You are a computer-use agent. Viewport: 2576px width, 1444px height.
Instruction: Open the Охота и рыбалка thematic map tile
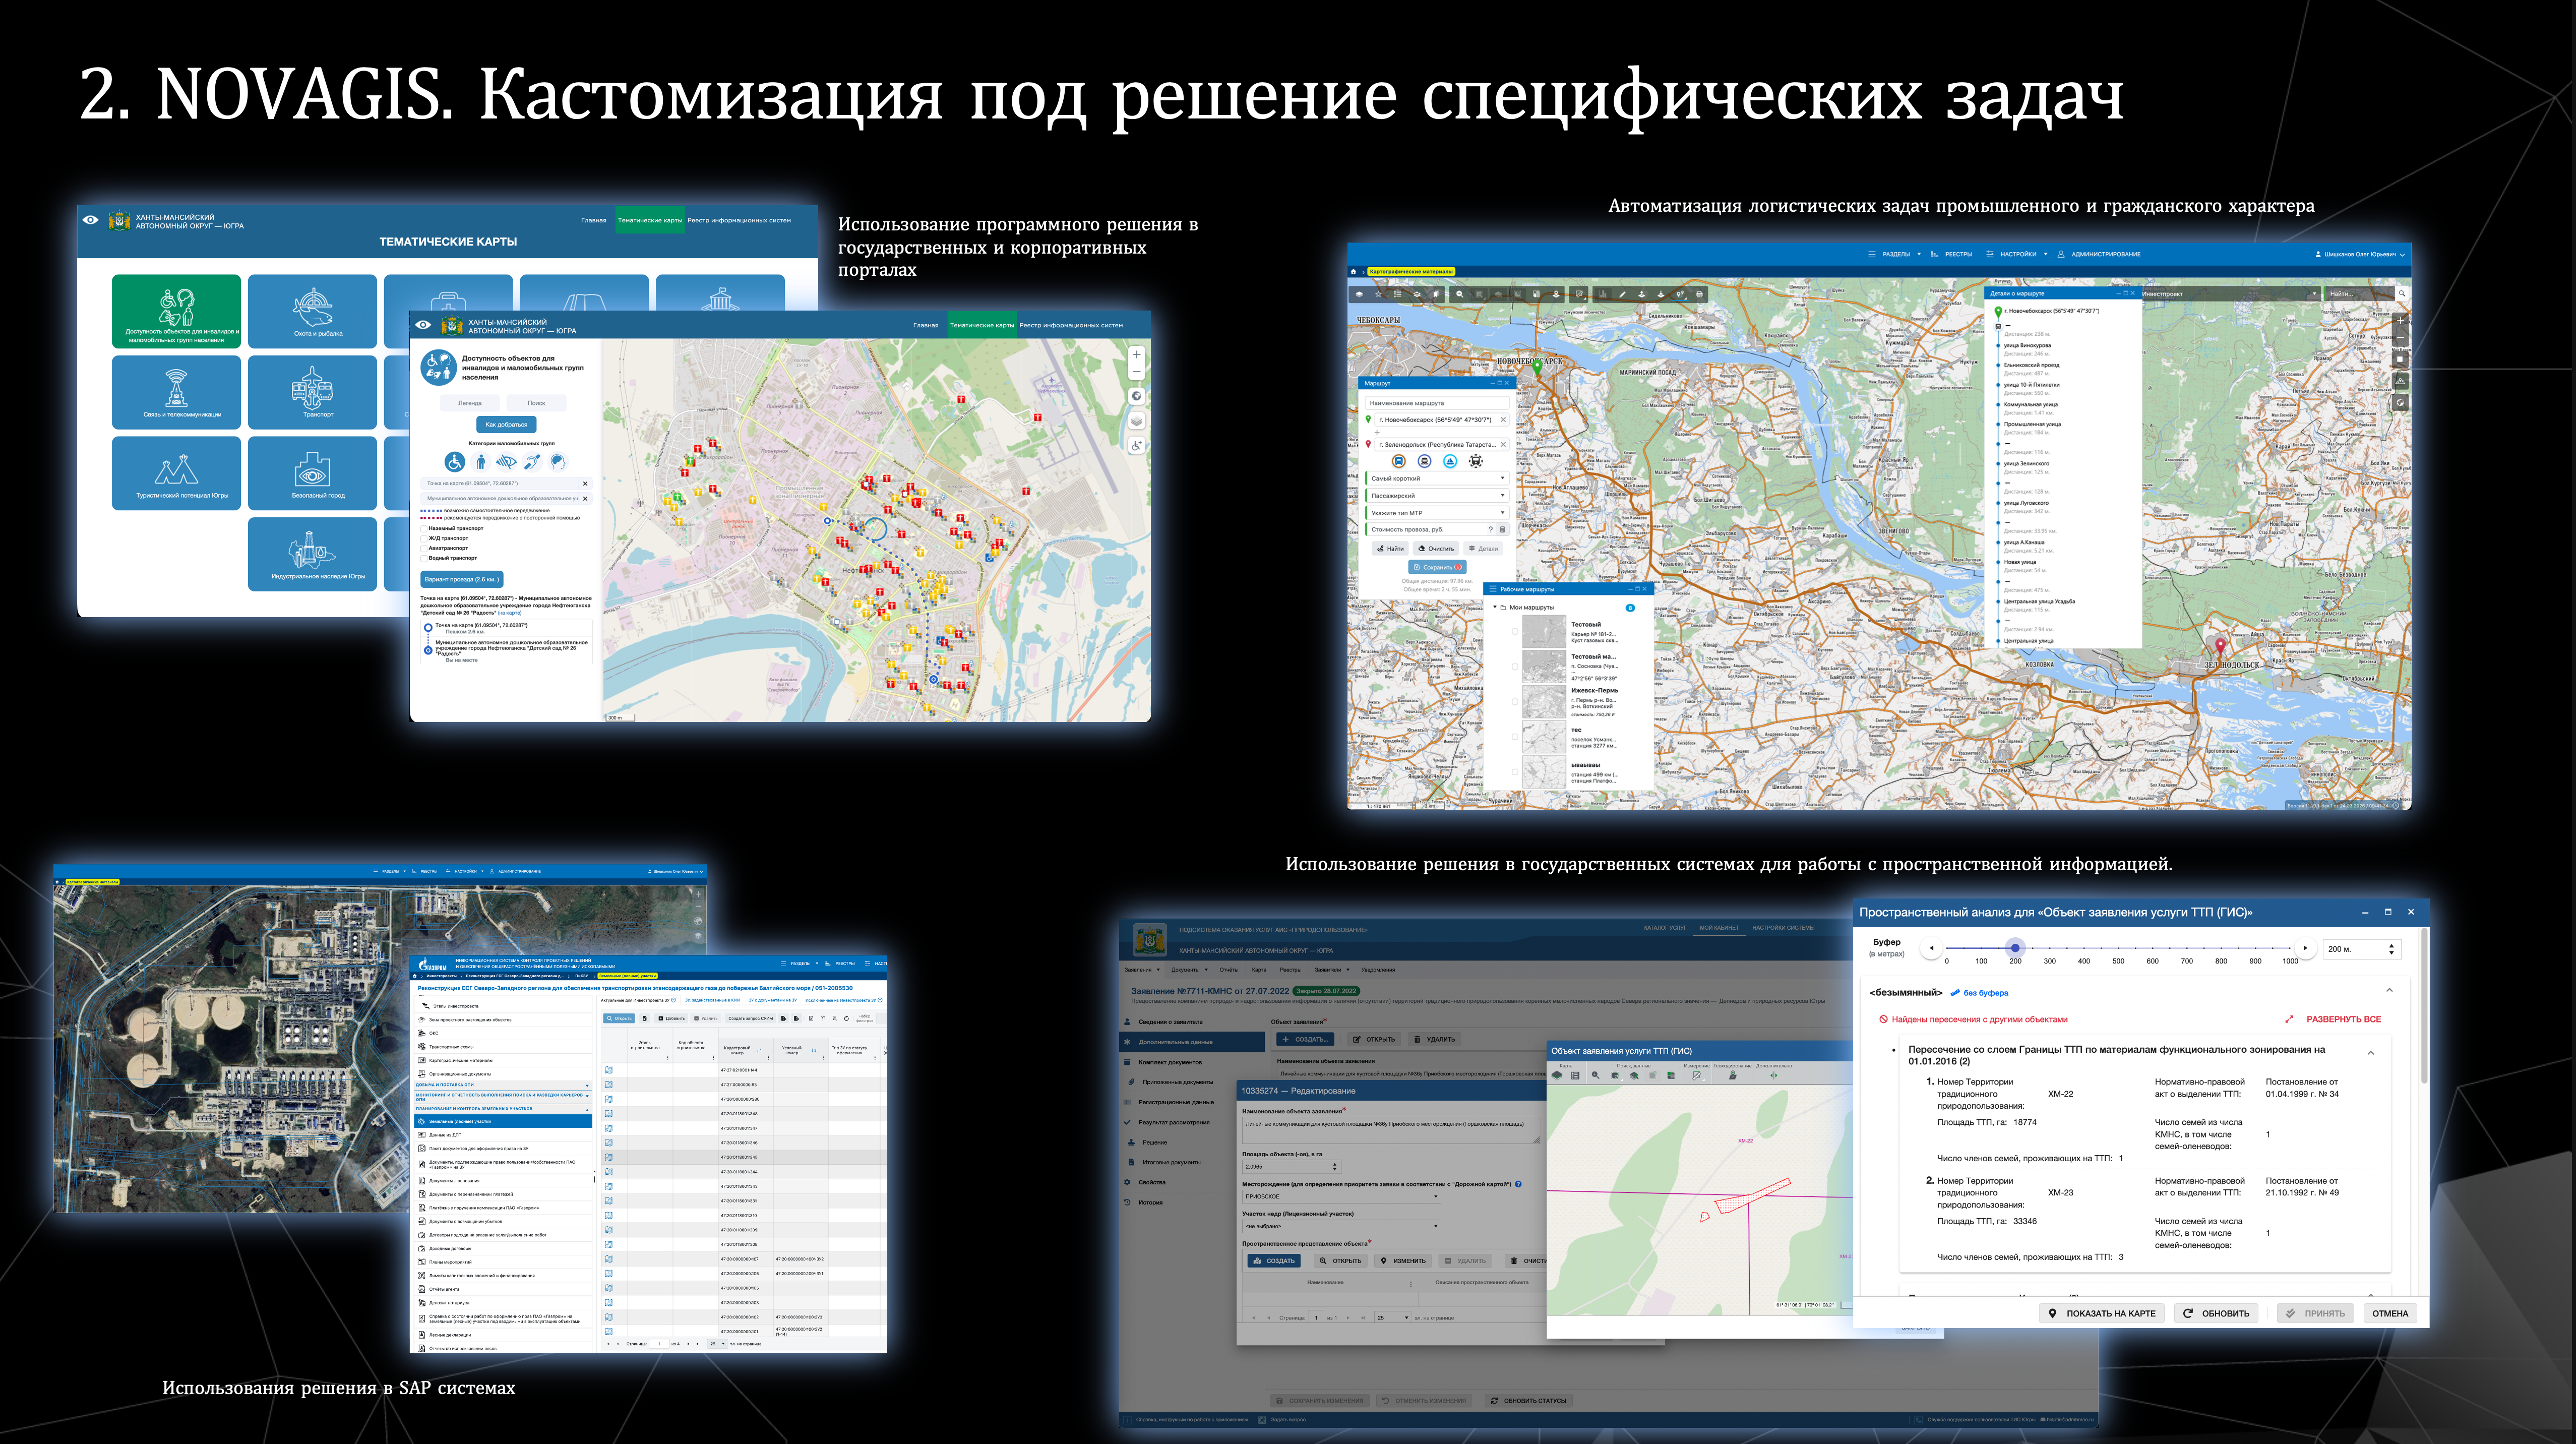click(312, 311)
